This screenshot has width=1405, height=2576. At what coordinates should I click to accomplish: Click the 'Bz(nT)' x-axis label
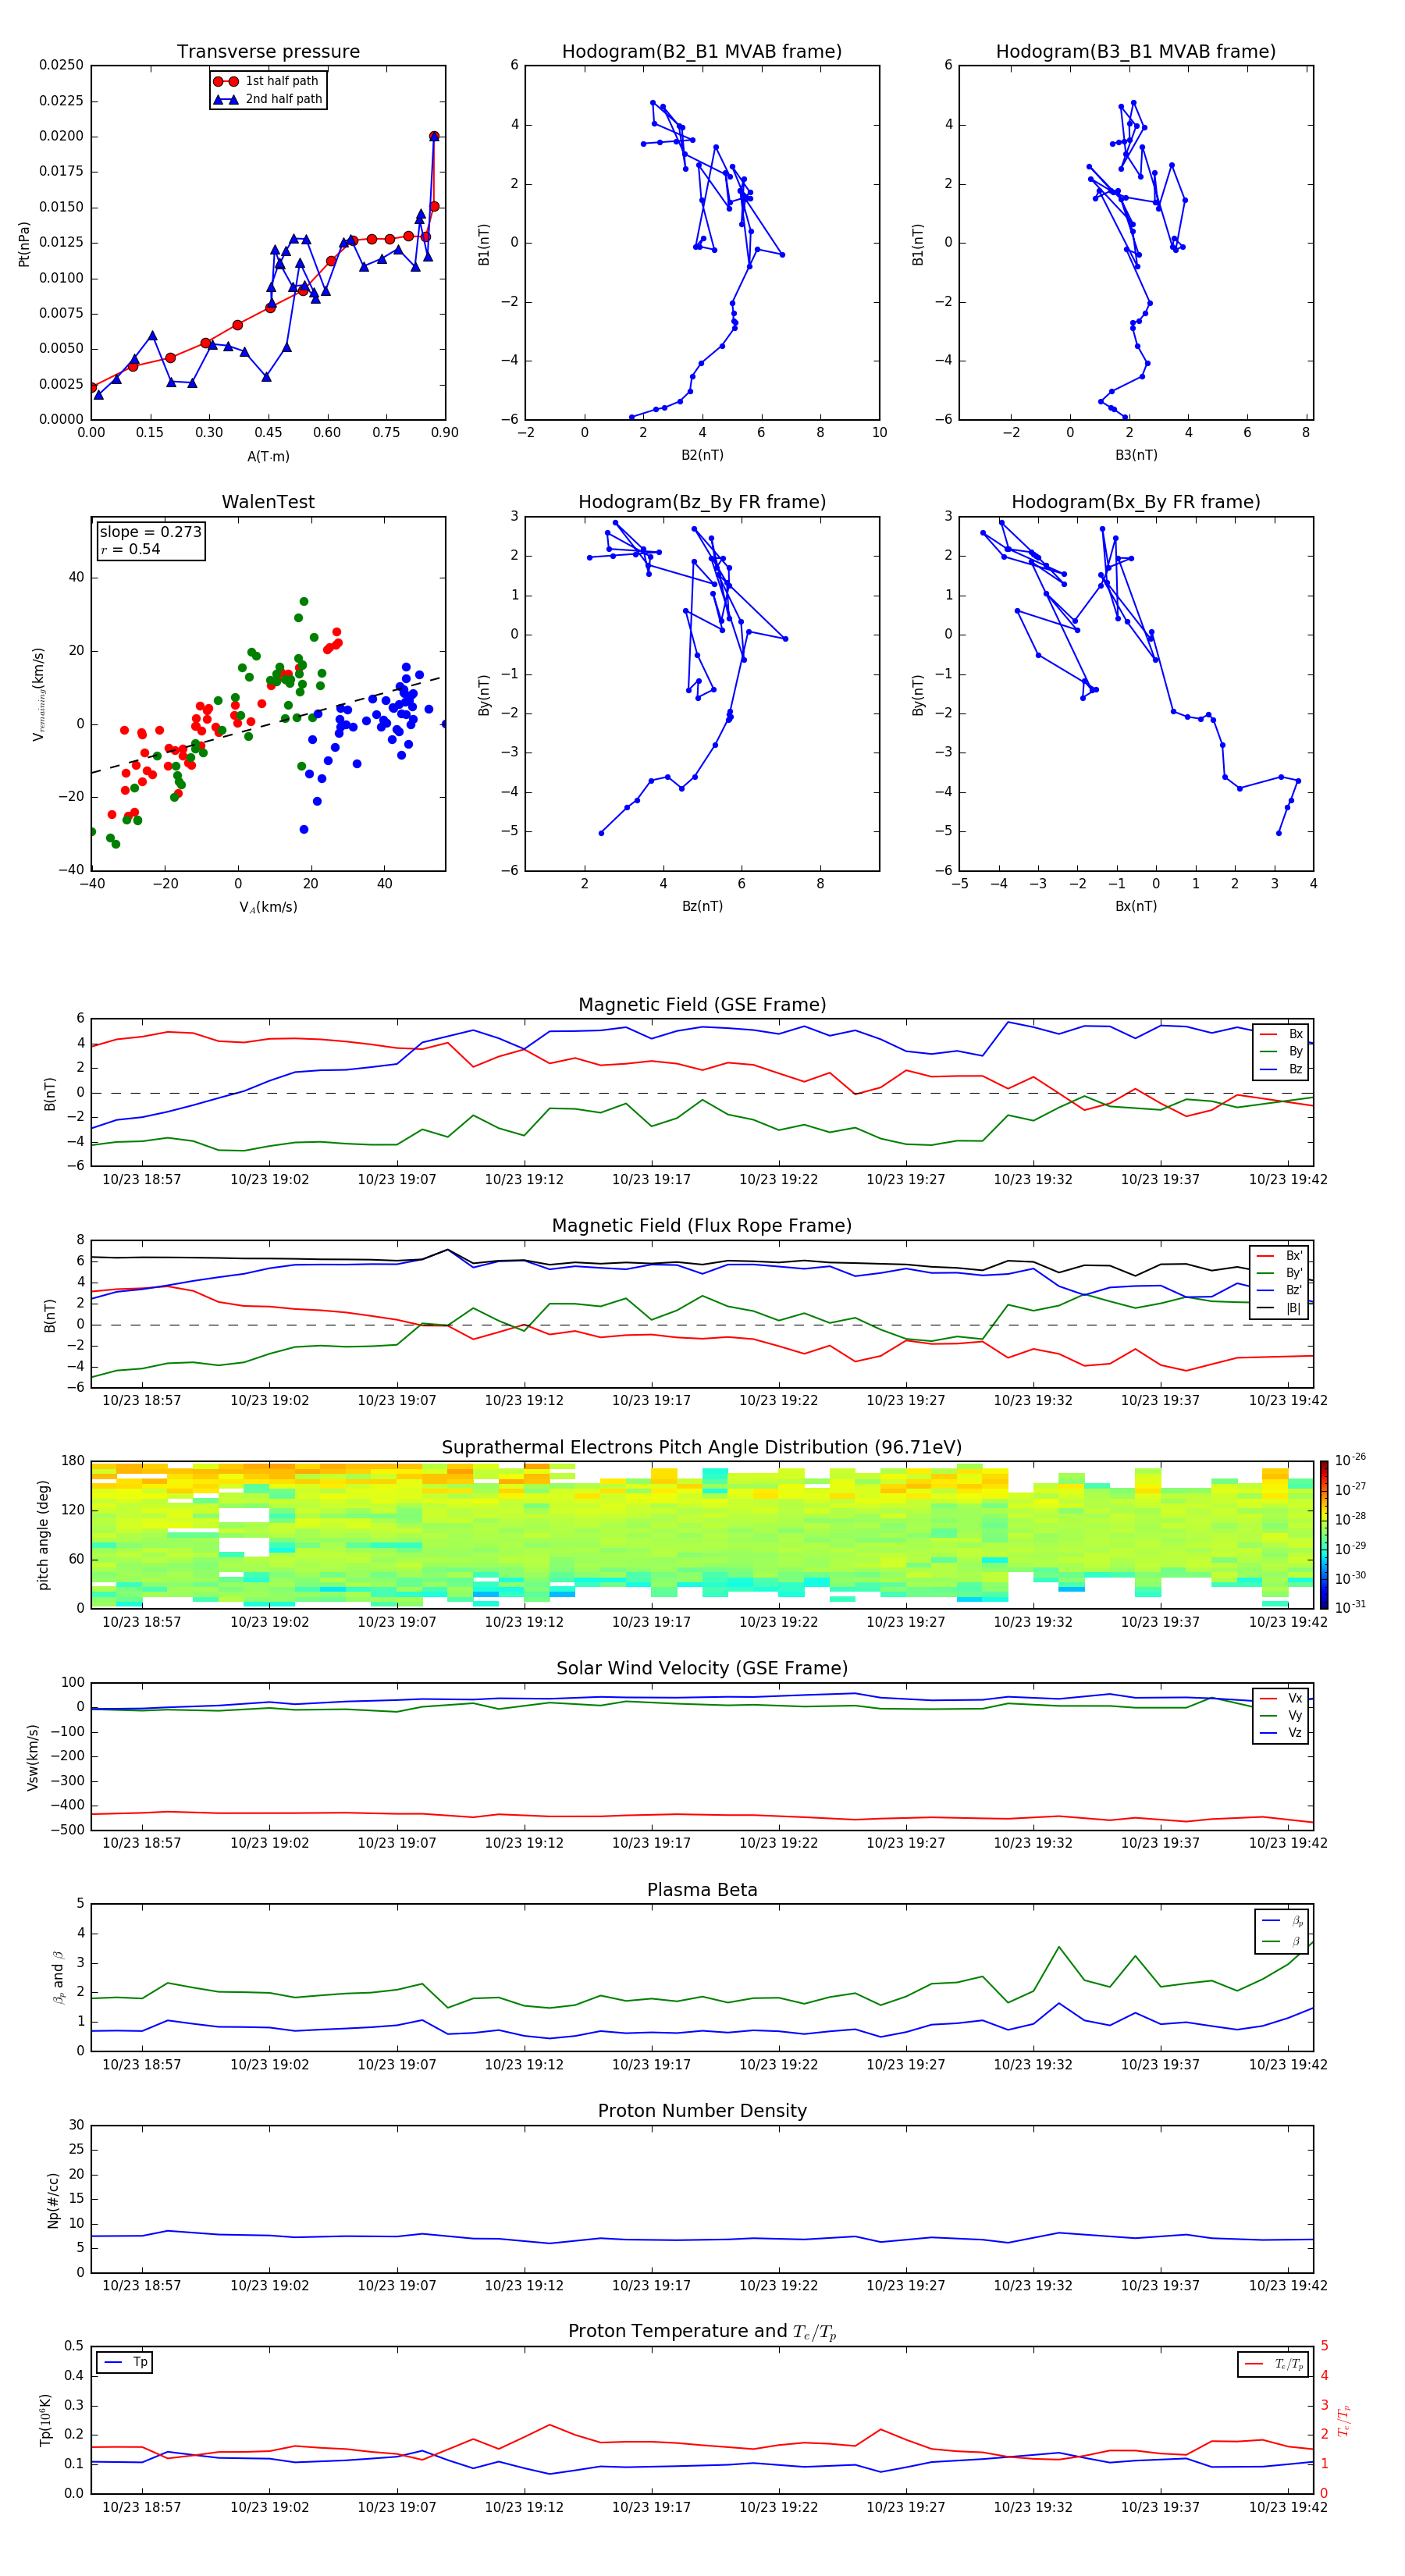[702, 906]
